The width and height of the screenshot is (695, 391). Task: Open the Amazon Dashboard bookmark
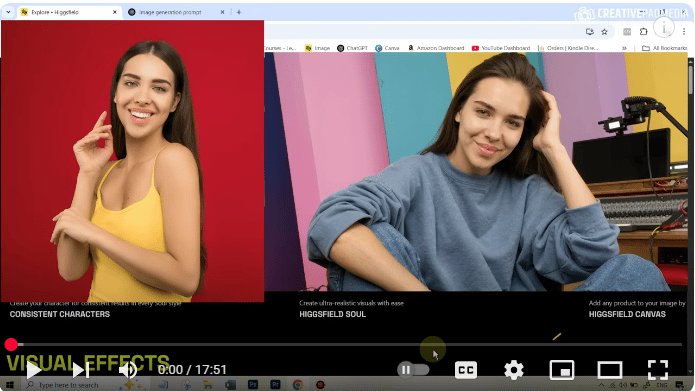click(x=436, y=48)
